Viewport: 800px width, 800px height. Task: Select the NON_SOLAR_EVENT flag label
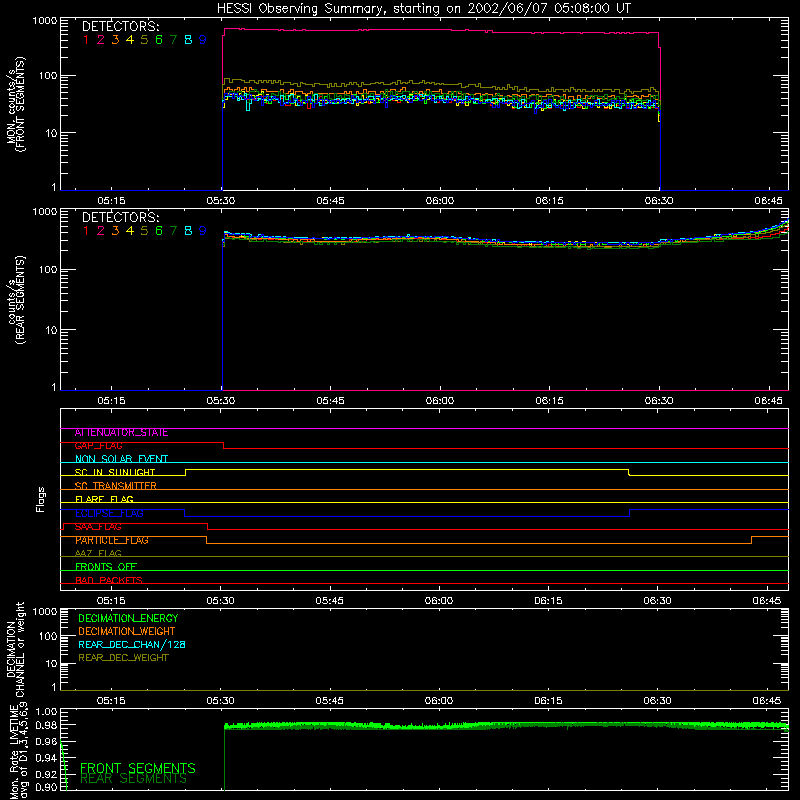coord(121,459)
